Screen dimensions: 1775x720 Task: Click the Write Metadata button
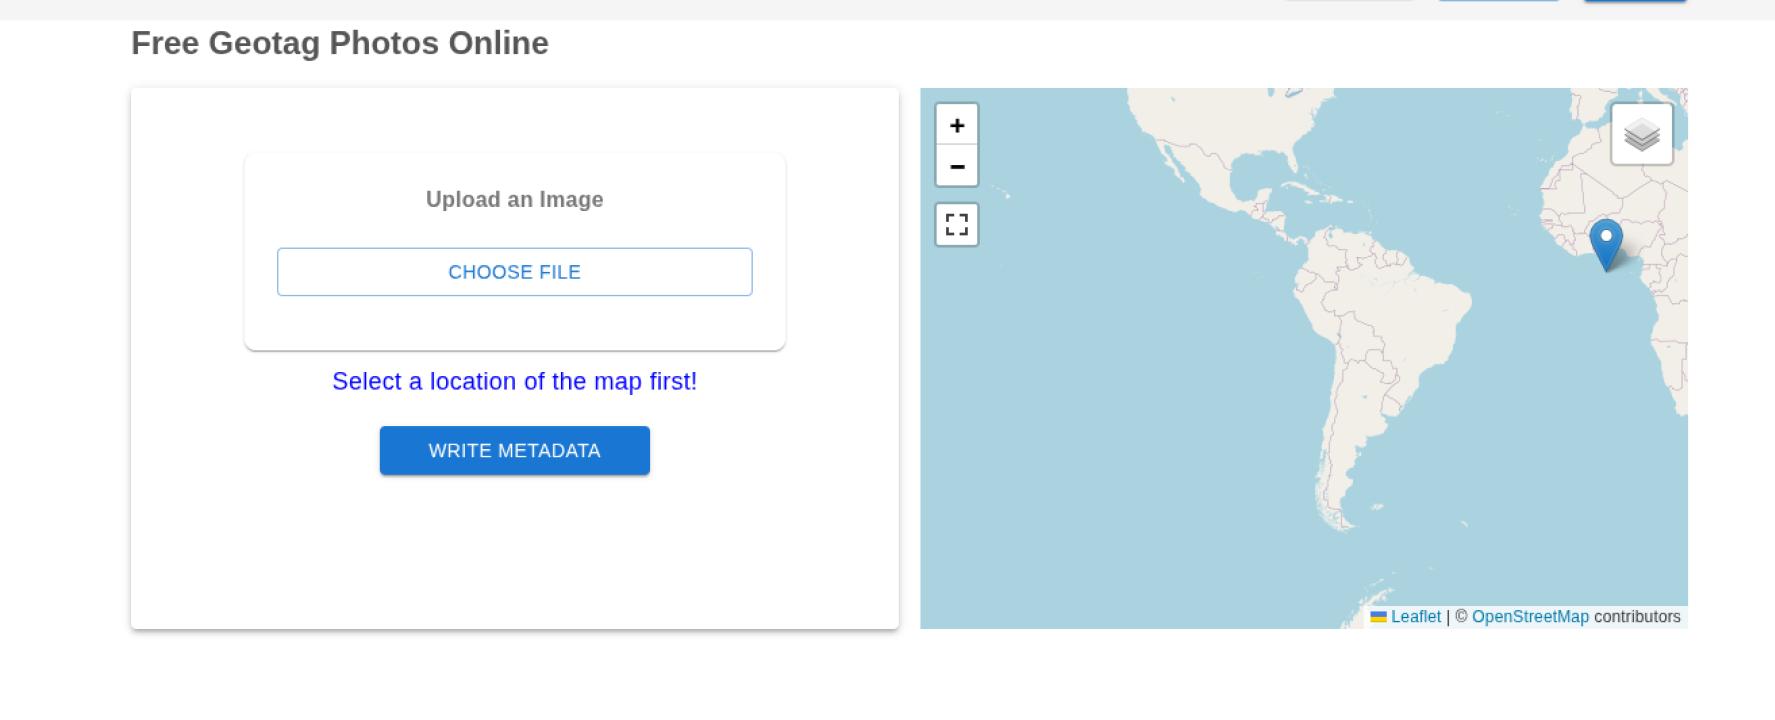tap(514, 451)
